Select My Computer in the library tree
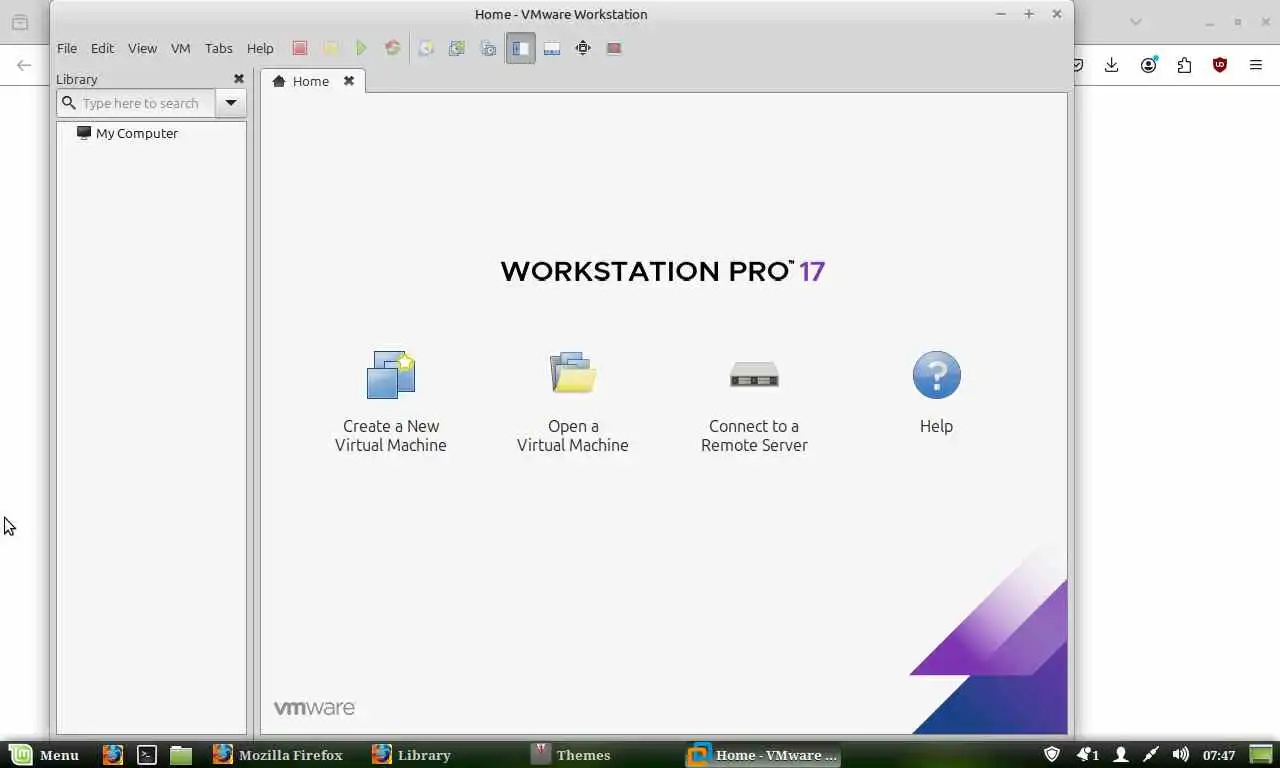The width and height of the screenshot is (1280, 768). tap(127, 133)
